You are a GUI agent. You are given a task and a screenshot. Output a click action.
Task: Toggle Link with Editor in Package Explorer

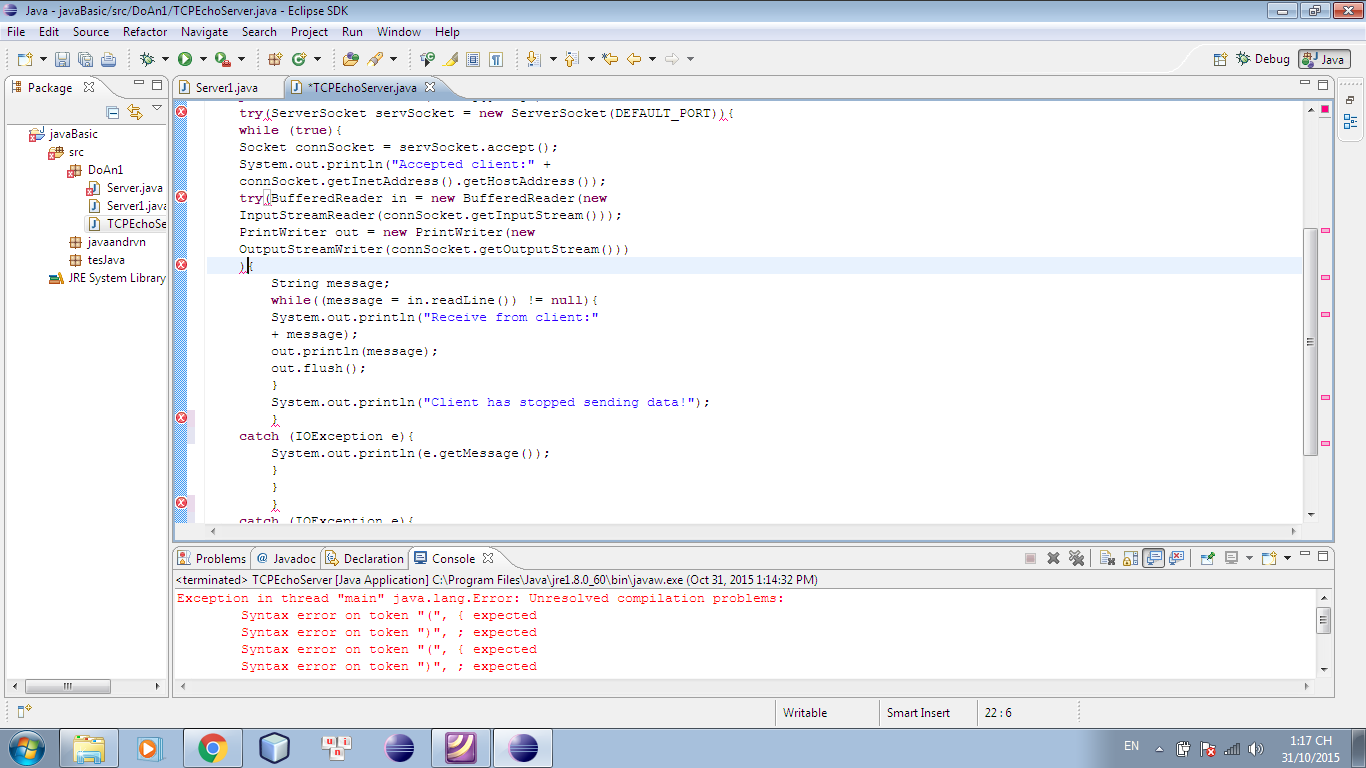point(135,112)
